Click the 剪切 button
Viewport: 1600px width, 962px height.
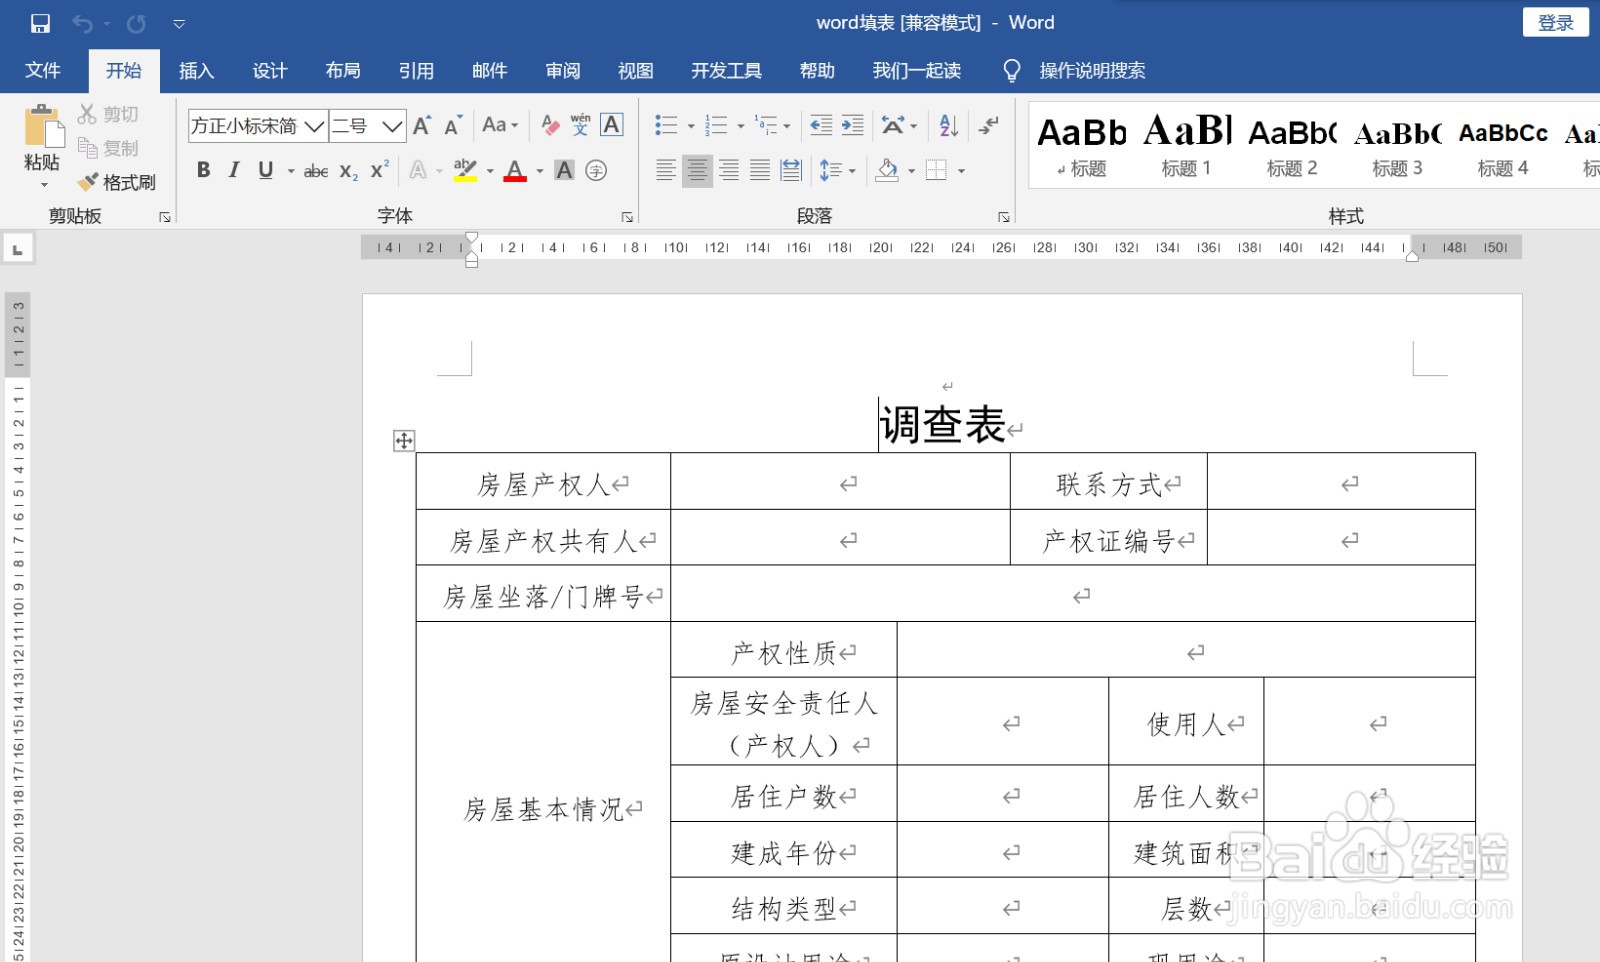[x=109, y=114]
